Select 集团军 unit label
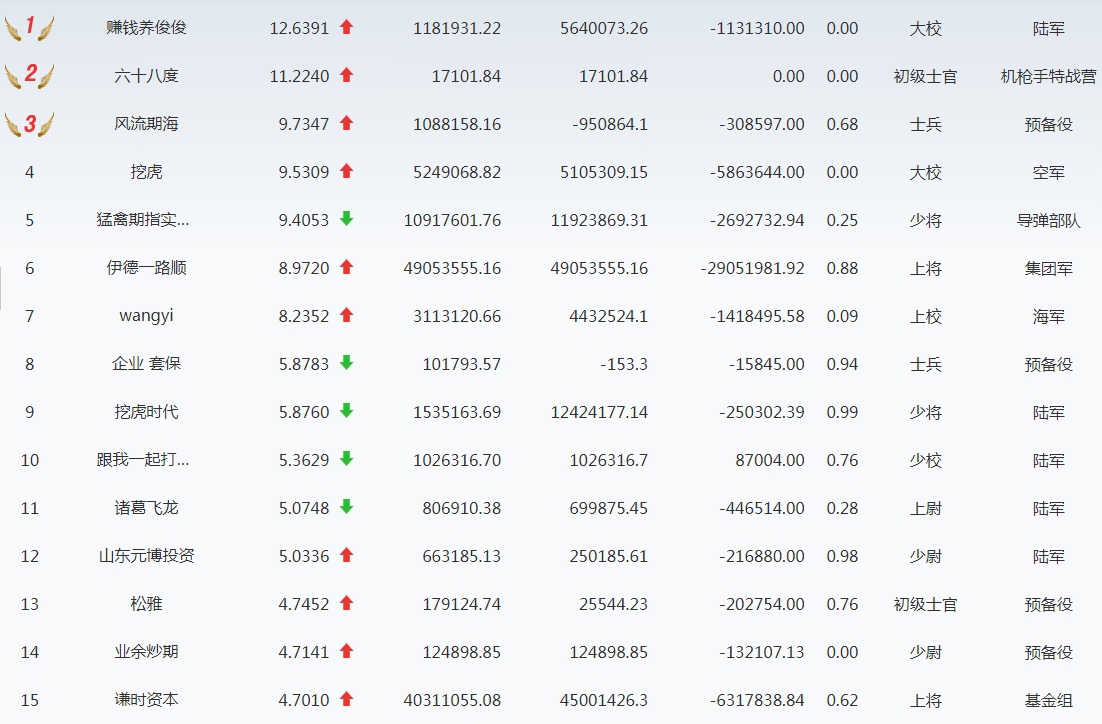Screen dimensions: 1102x724 (x=1048, y=268)
